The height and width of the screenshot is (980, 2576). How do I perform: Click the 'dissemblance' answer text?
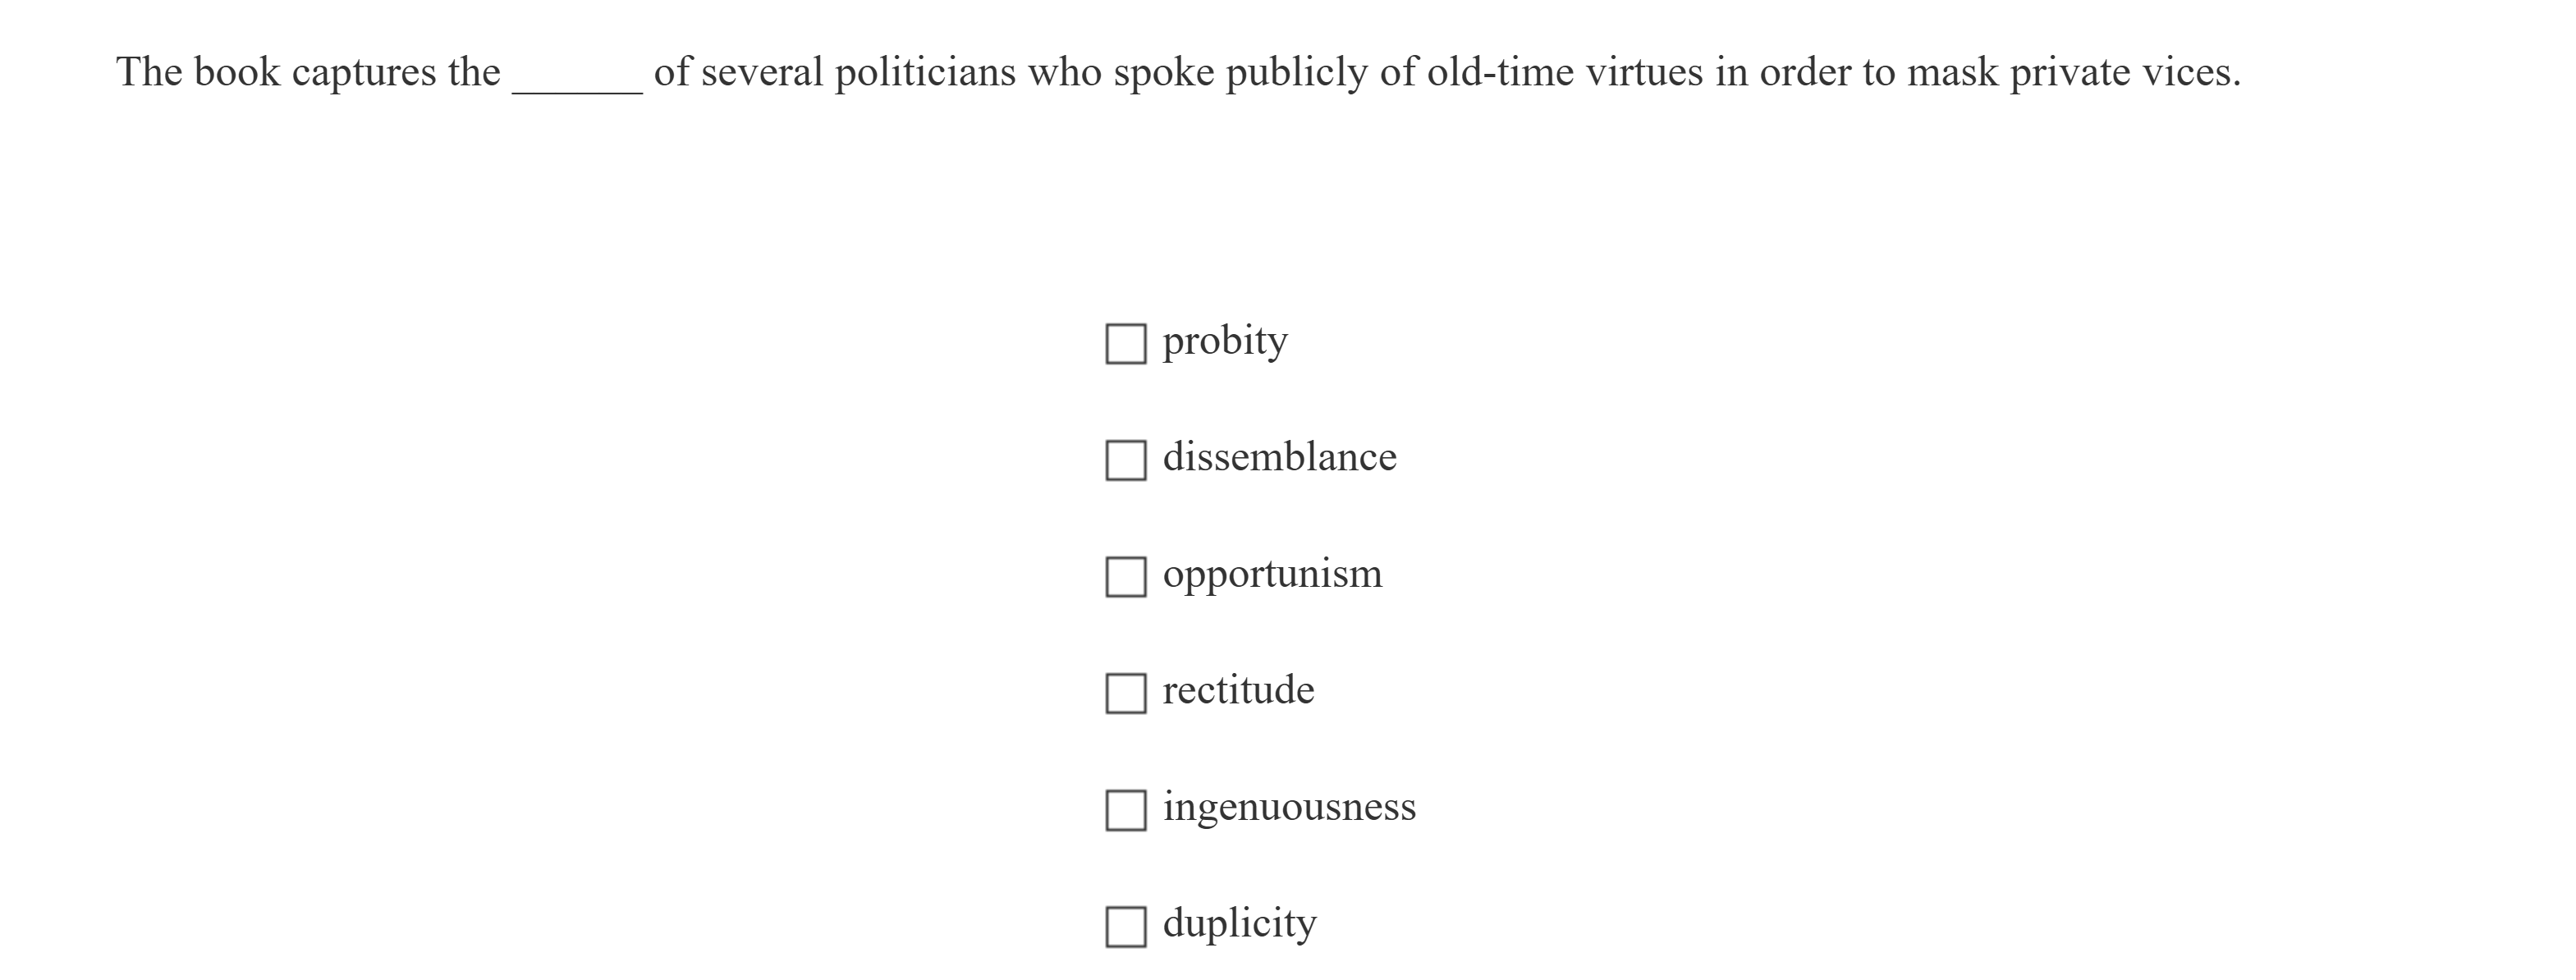(1279, 458)
